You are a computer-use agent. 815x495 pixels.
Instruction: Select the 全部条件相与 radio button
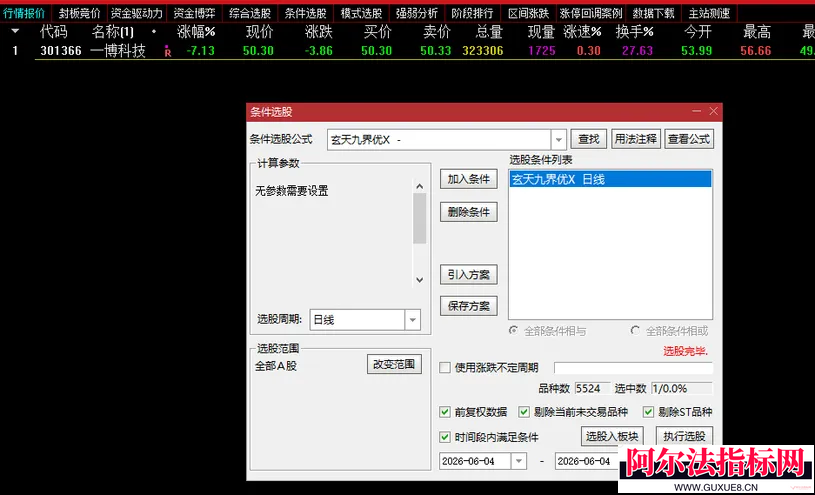(x=514, y=331)
